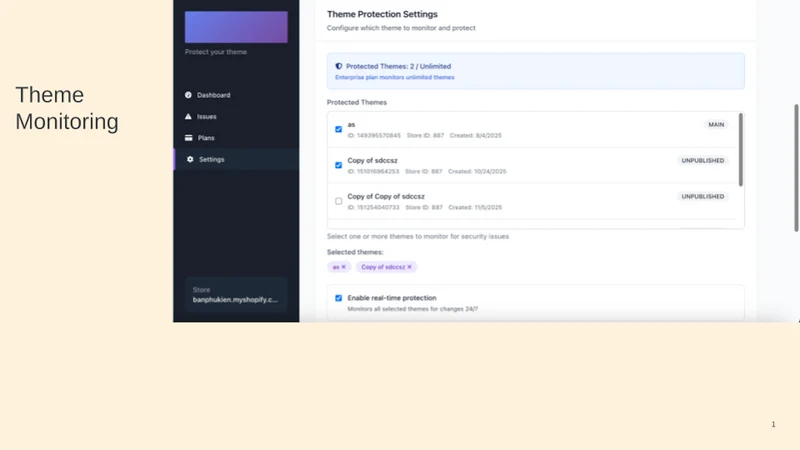Click the 'Theme Protection Settings' heading
This screenshot has width=800, height=450.
click(x=382, y=14)
